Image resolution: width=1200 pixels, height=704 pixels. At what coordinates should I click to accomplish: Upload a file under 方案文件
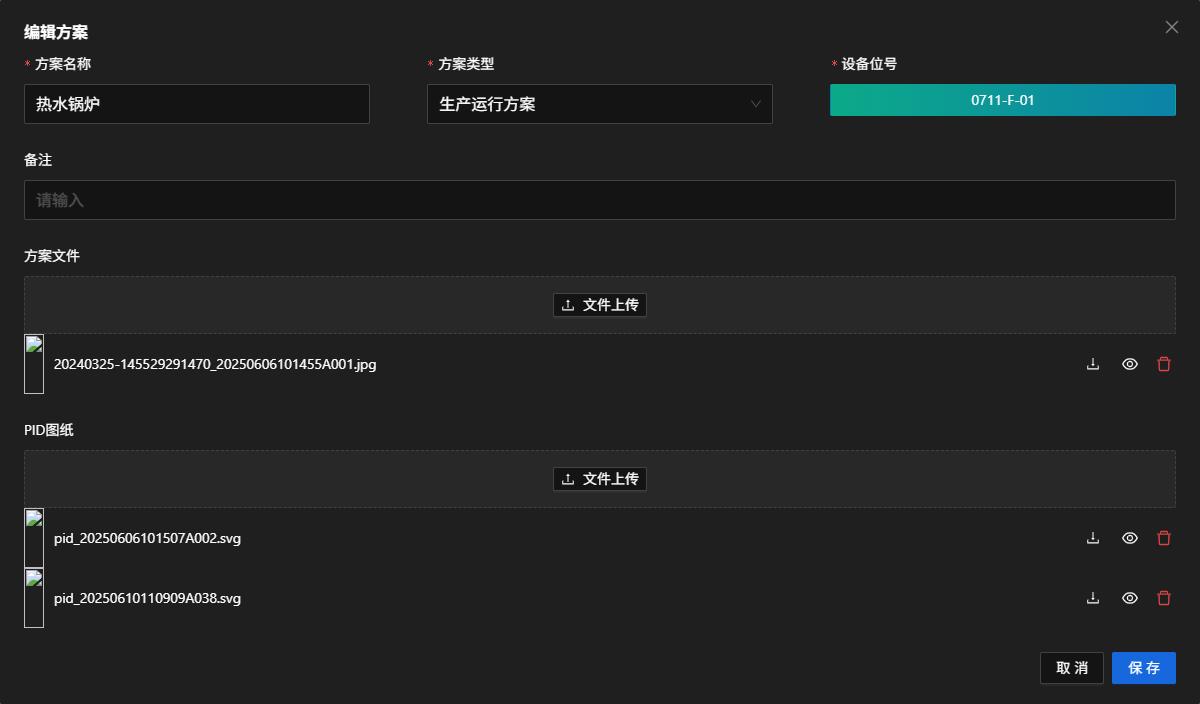(600, 305)
